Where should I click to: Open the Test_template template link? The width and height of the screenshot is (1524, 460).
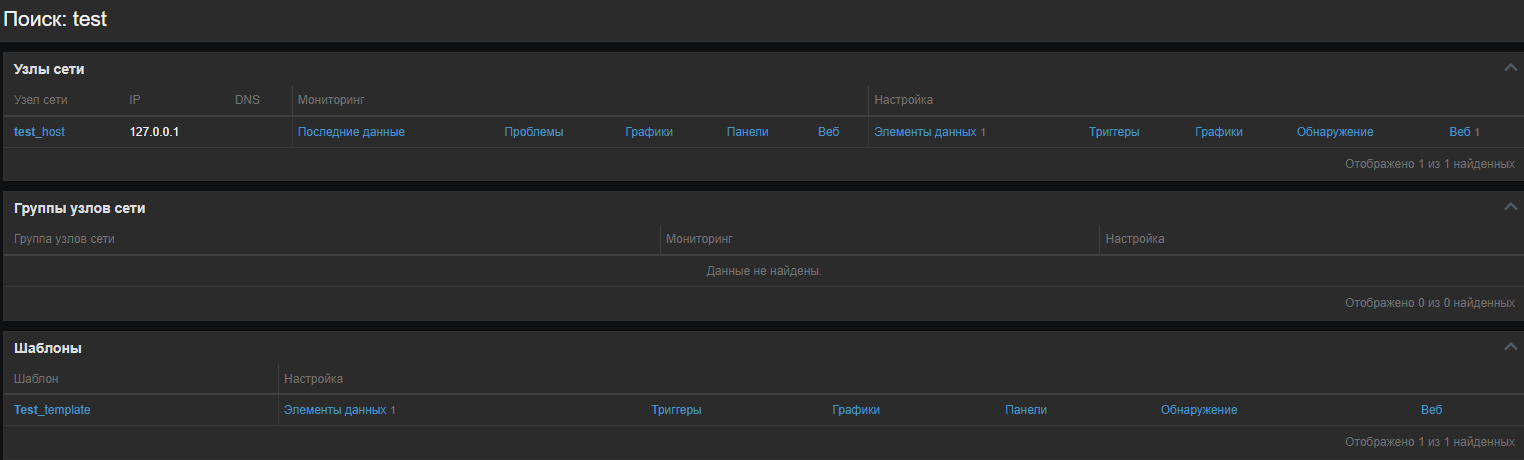pyautogui.click(x=52, y=410)
